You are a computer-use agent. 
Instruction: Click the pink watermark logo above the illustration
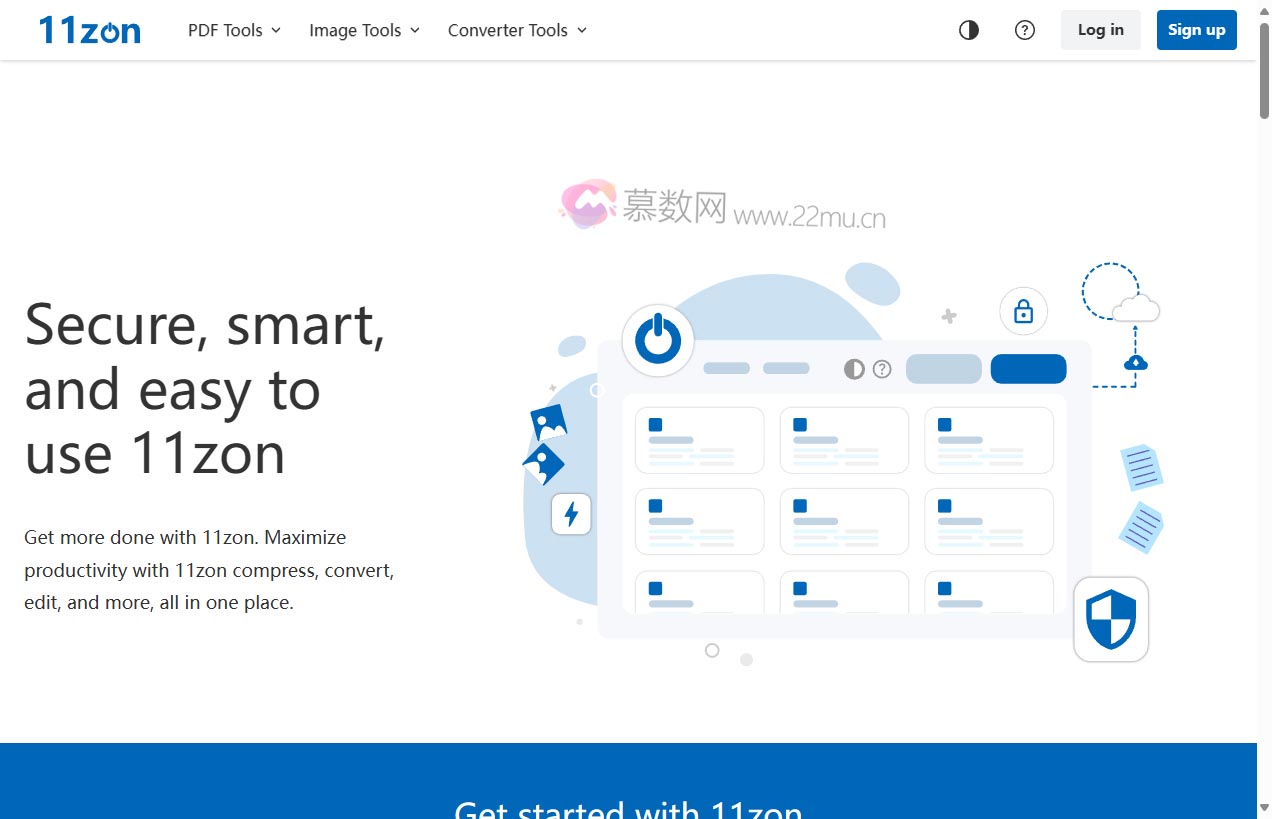(x=587, y=204)
